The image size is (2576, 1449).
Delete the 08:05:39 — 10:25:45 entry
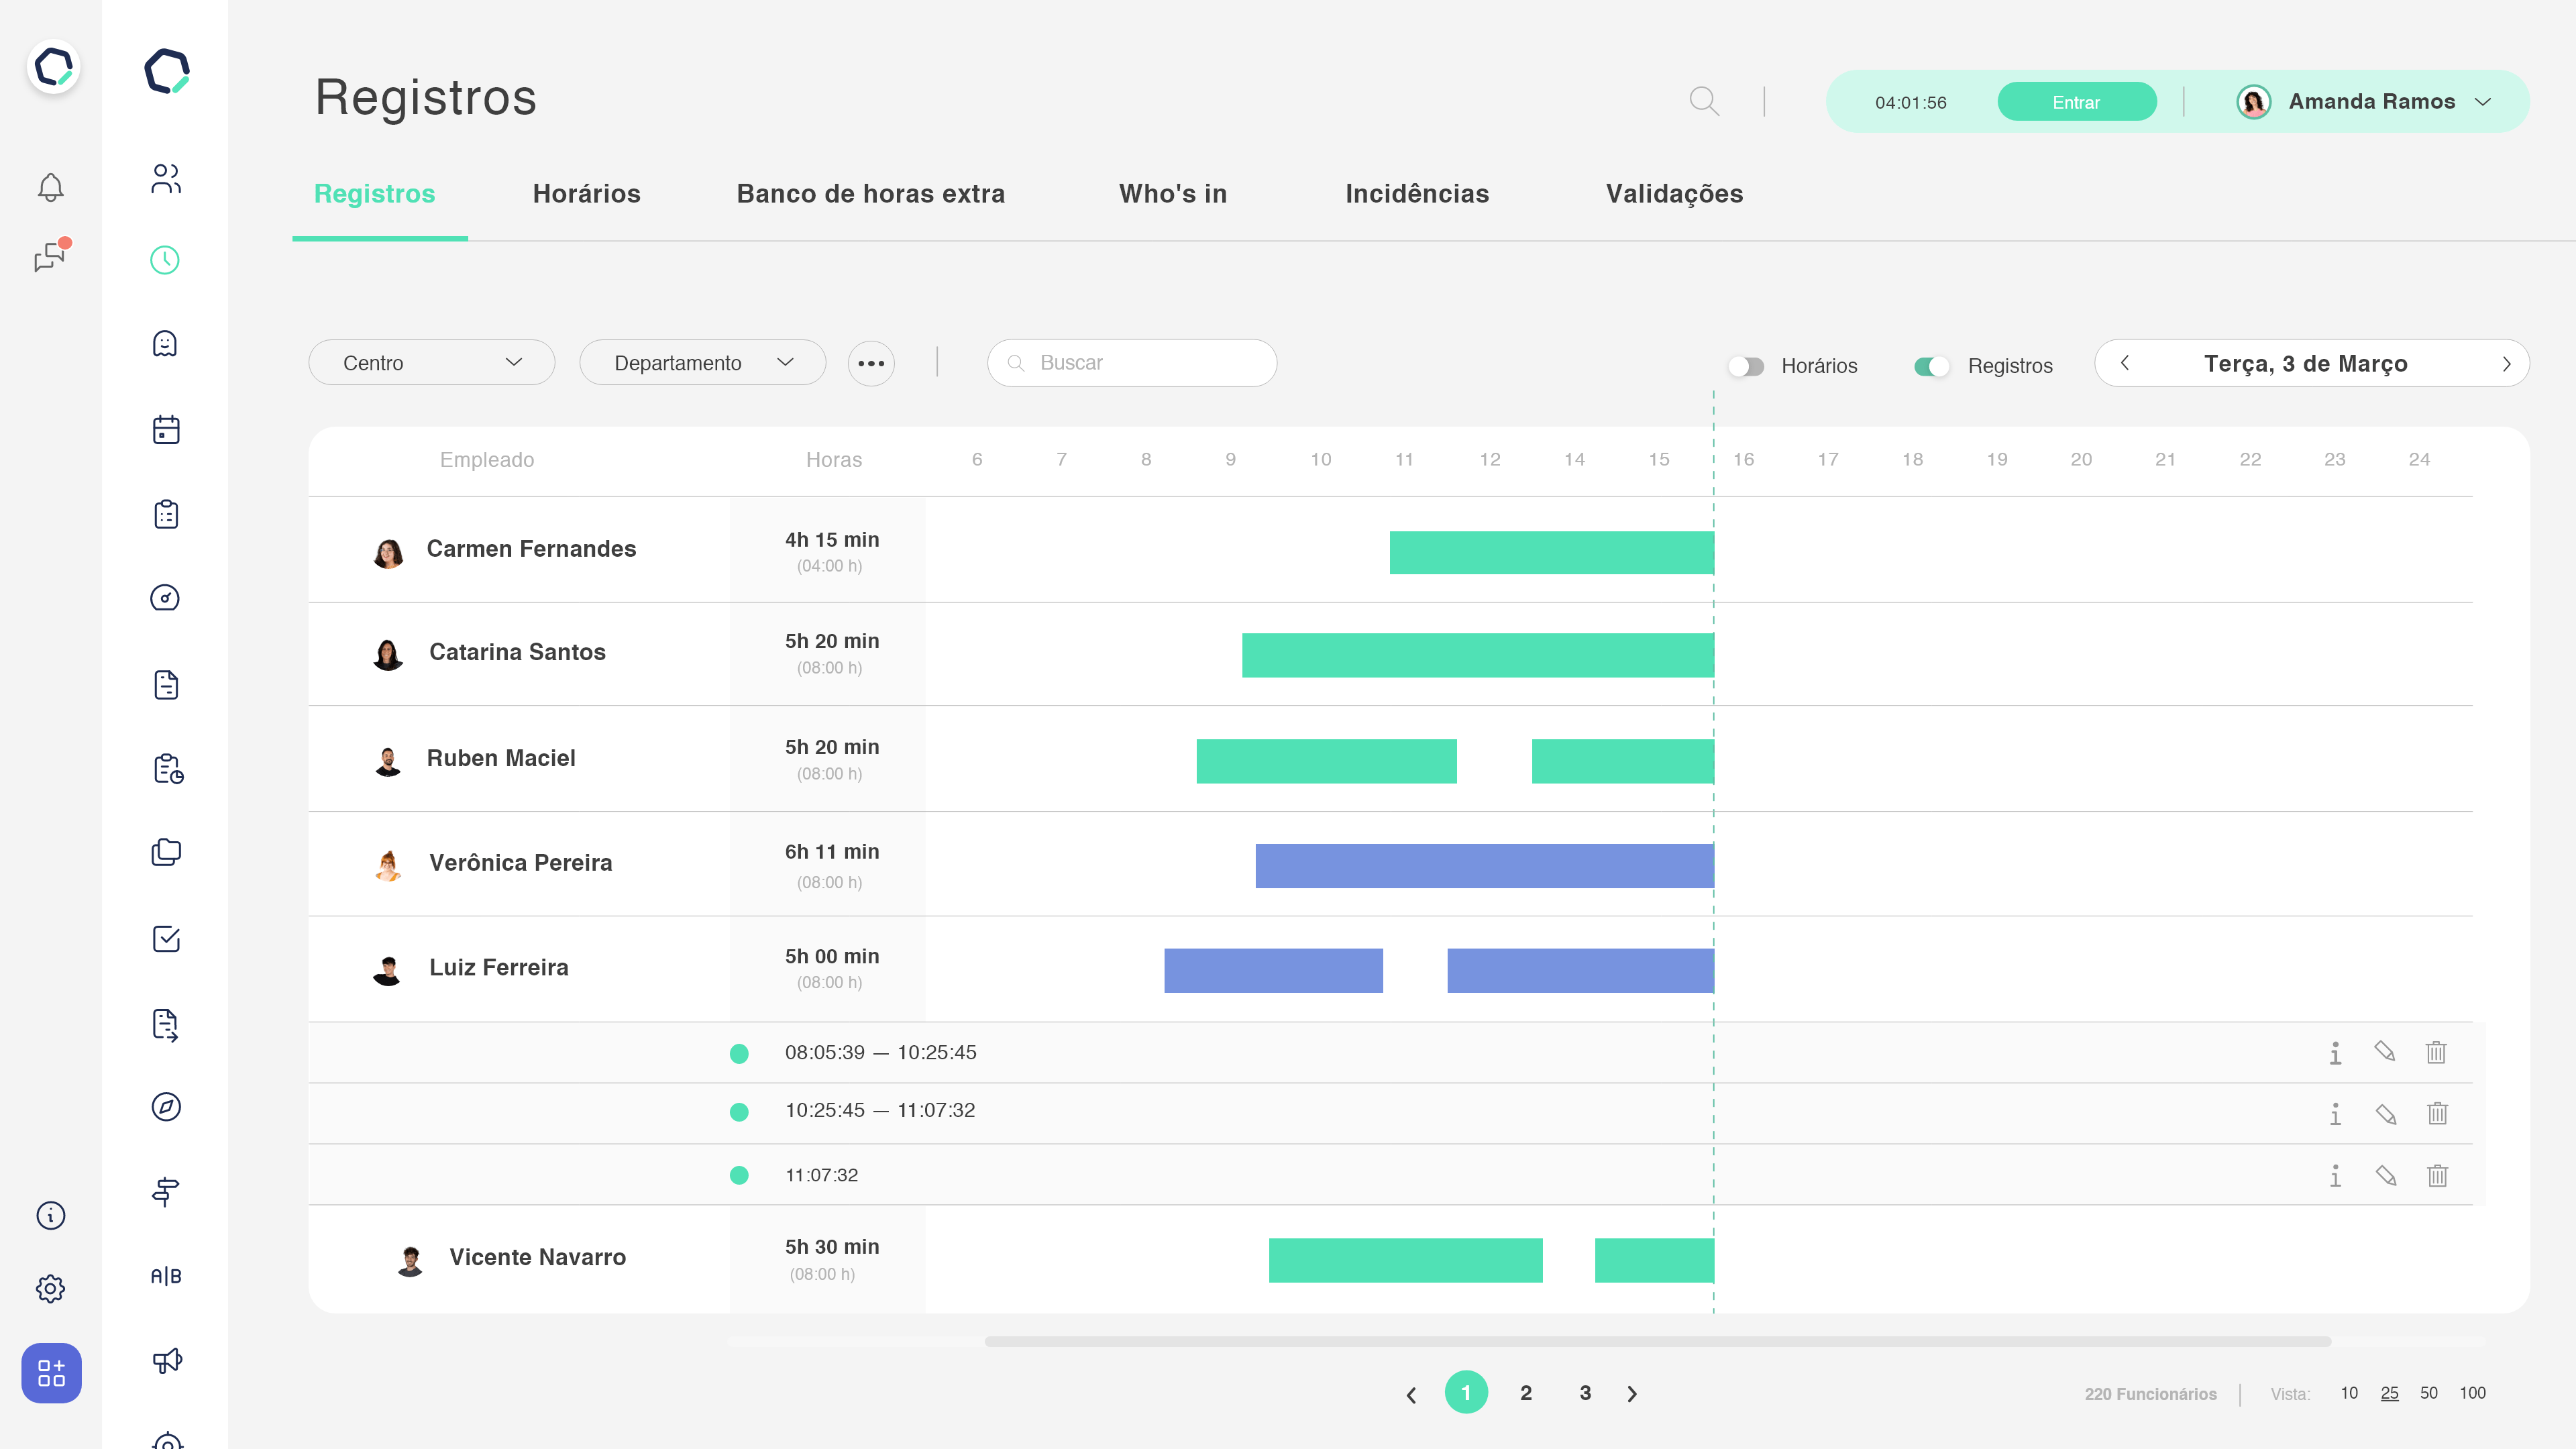coord(2436,1052)
